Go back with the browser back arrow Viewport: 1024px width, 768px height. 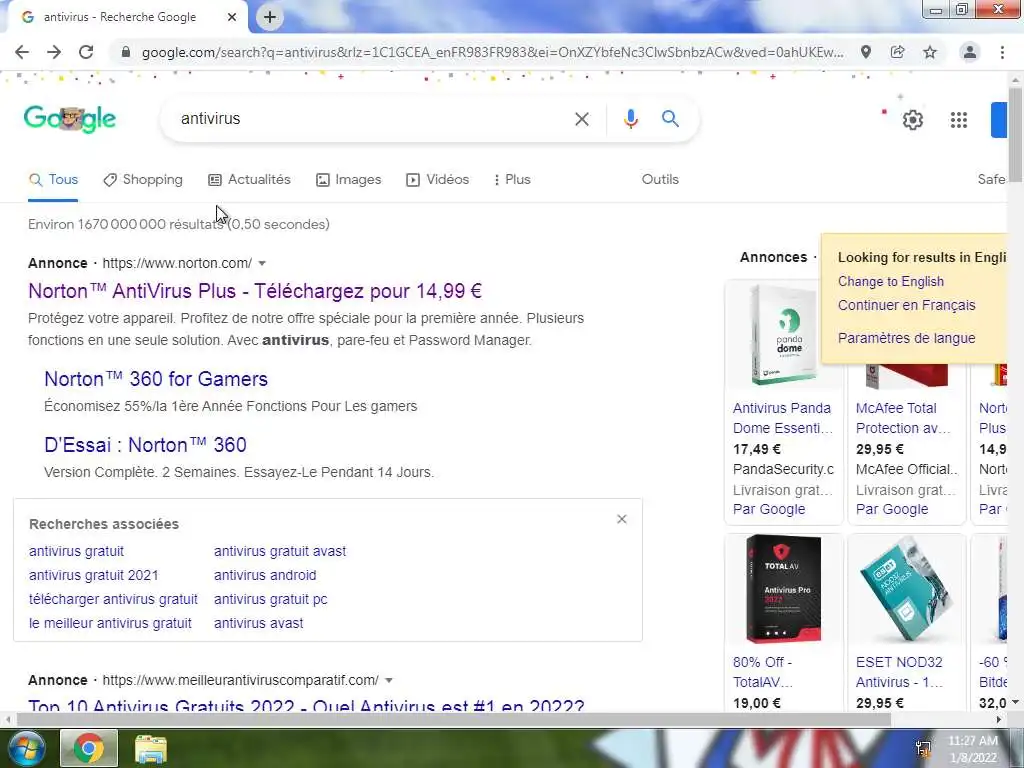(x=22, y=52)
